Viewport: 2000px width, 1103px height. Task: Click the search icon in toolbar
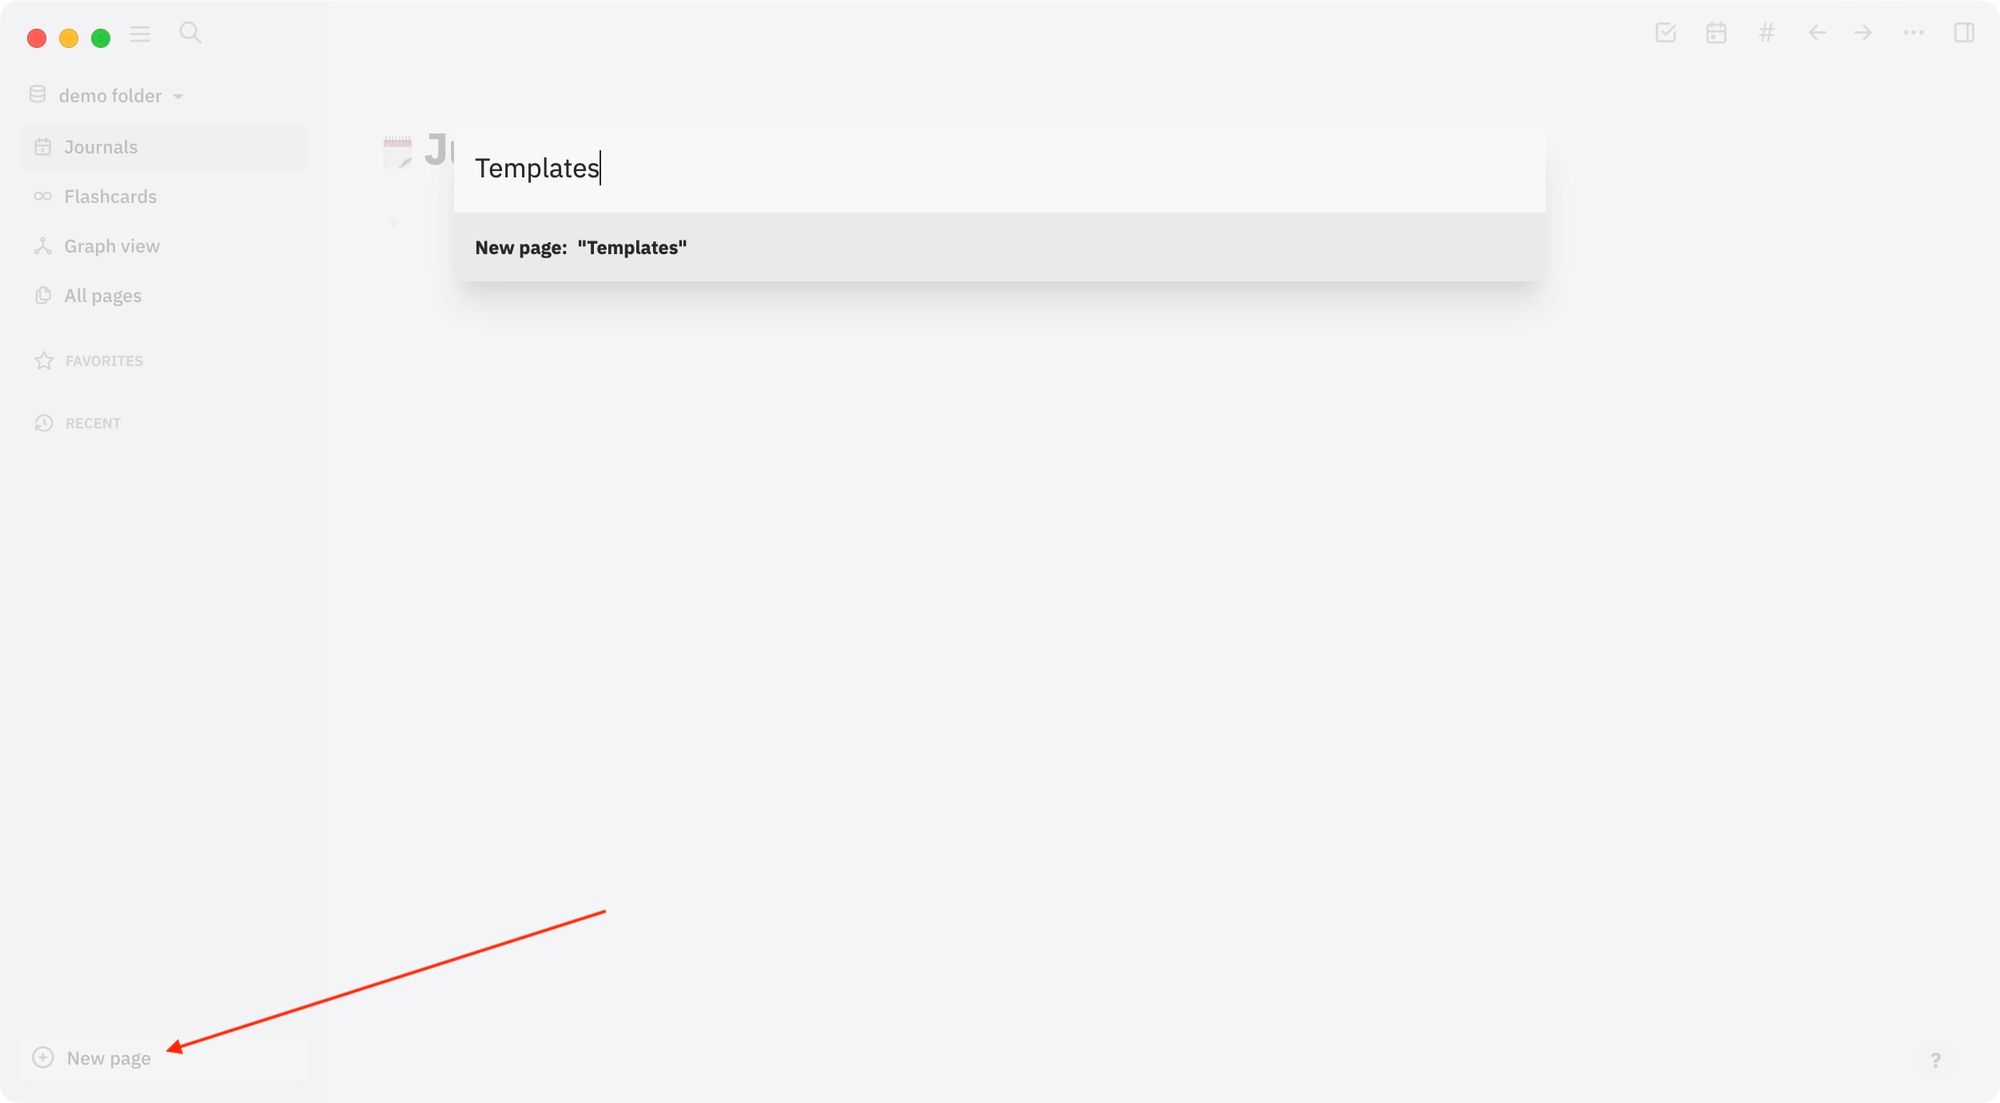191,33
